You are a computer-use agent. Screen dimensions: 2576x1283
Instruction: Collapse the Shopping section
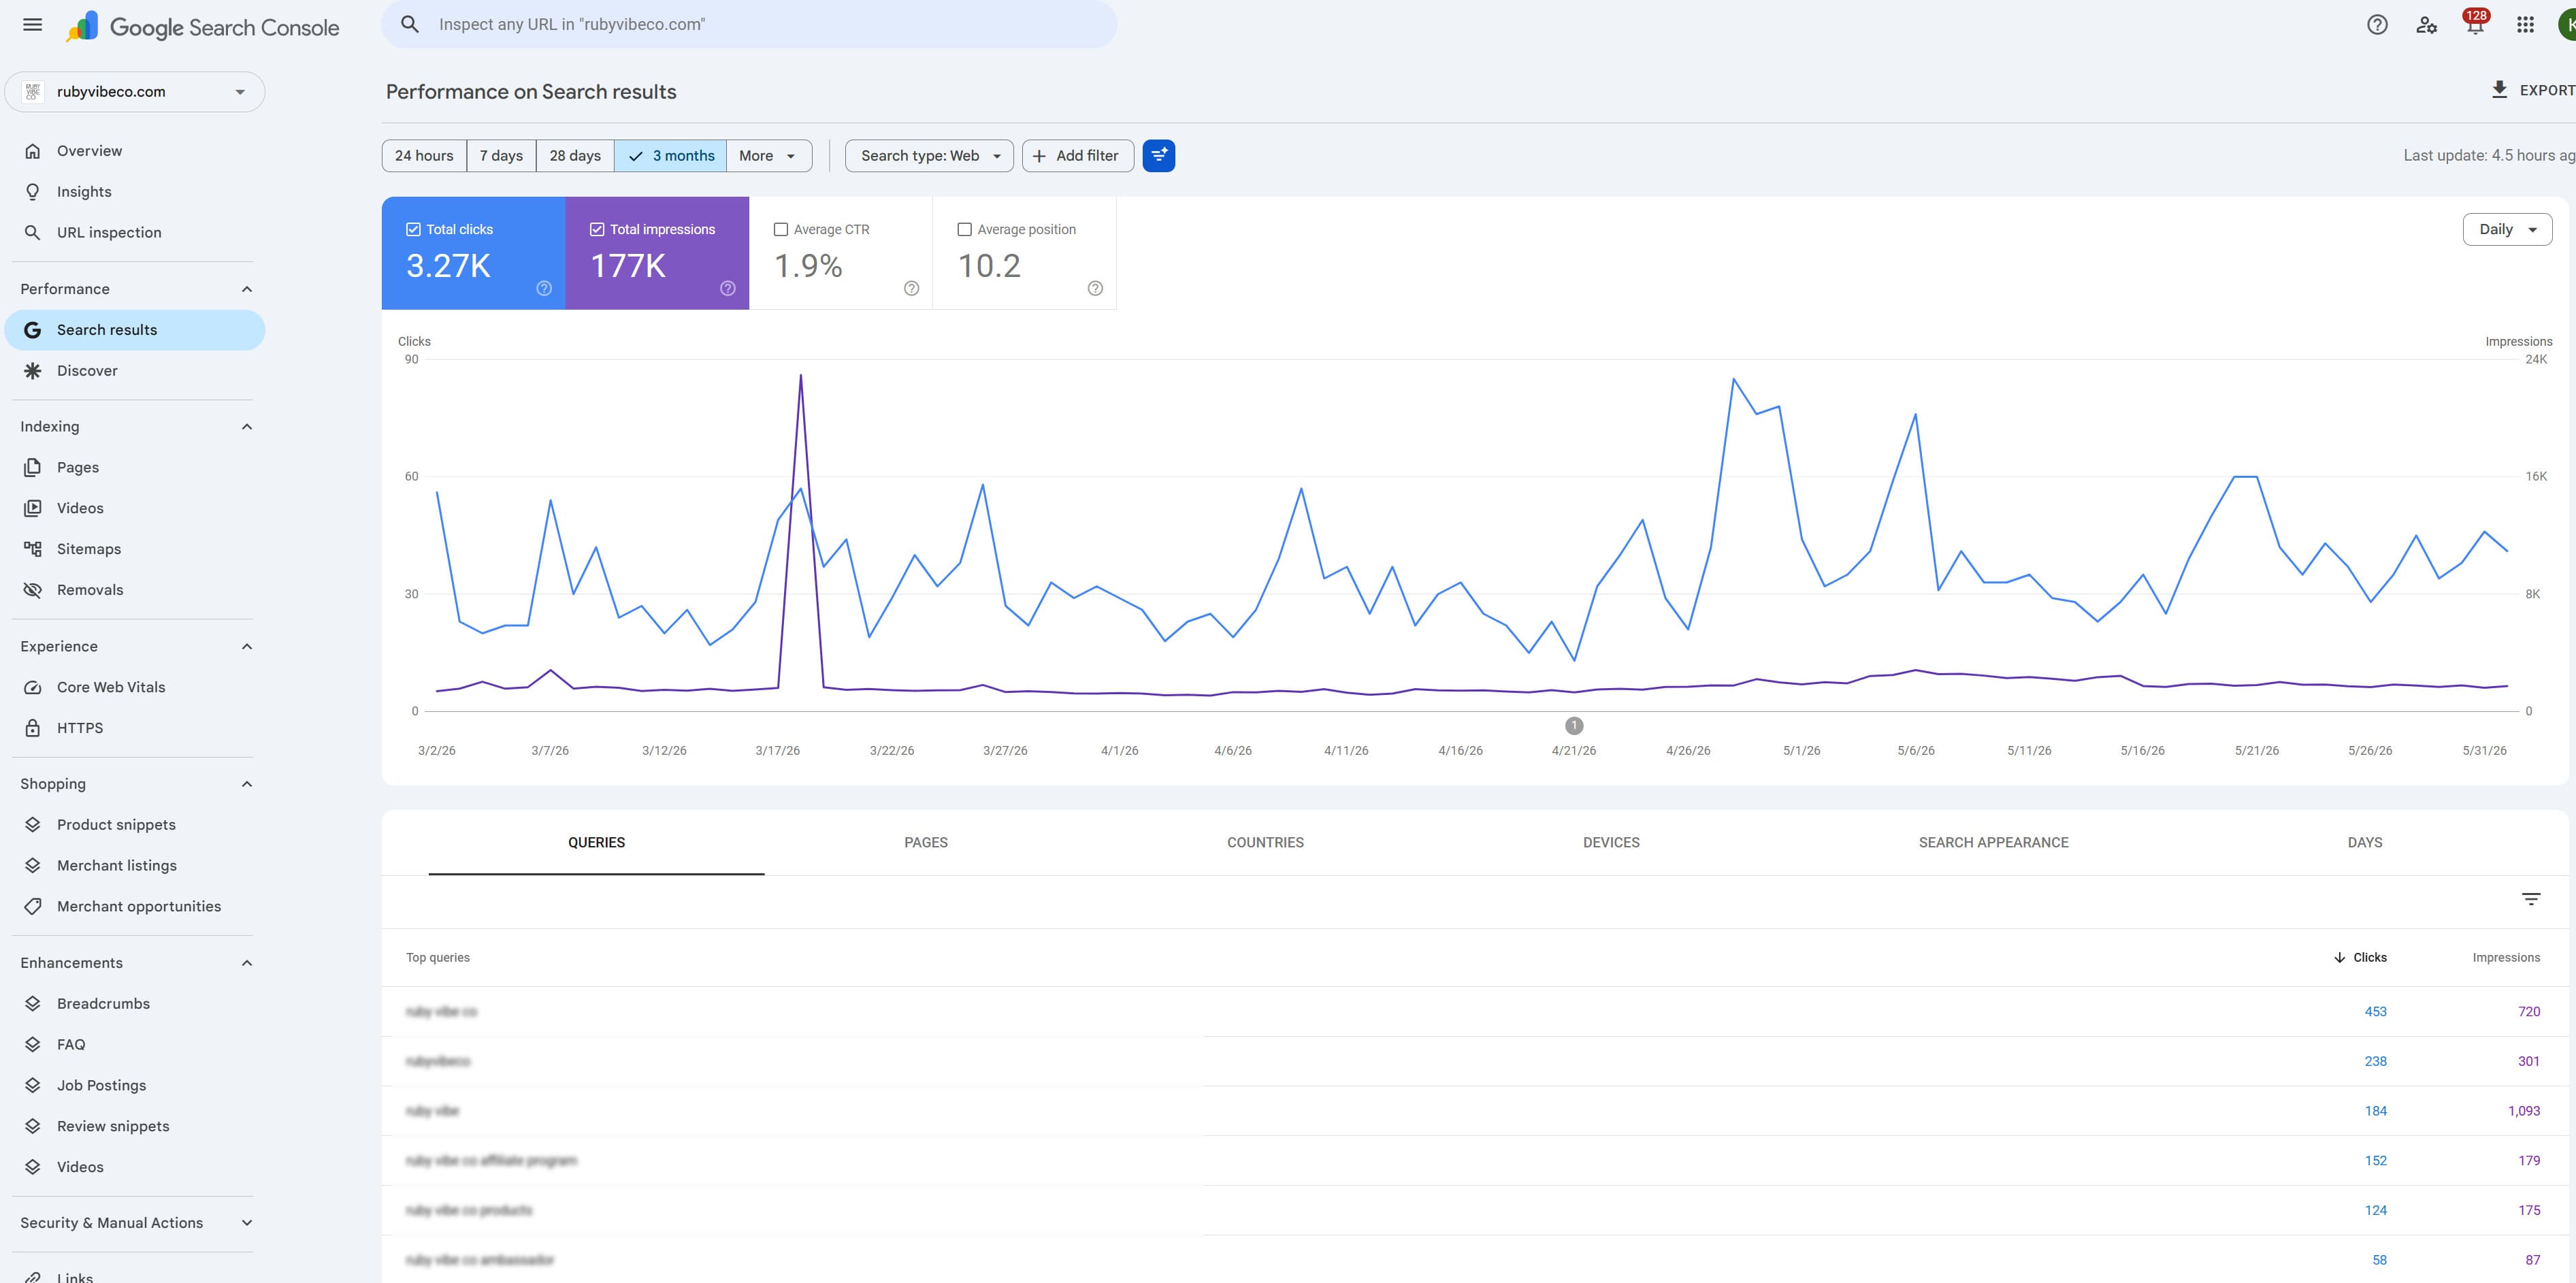[247, 784]
